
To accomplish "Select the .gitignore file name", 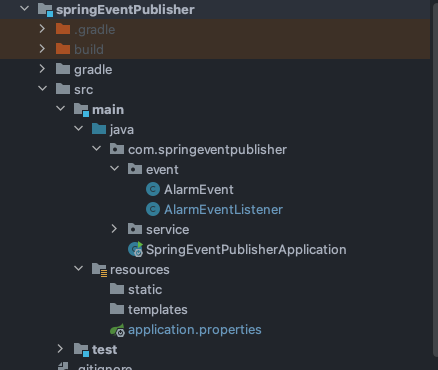I will click(105, 367).
